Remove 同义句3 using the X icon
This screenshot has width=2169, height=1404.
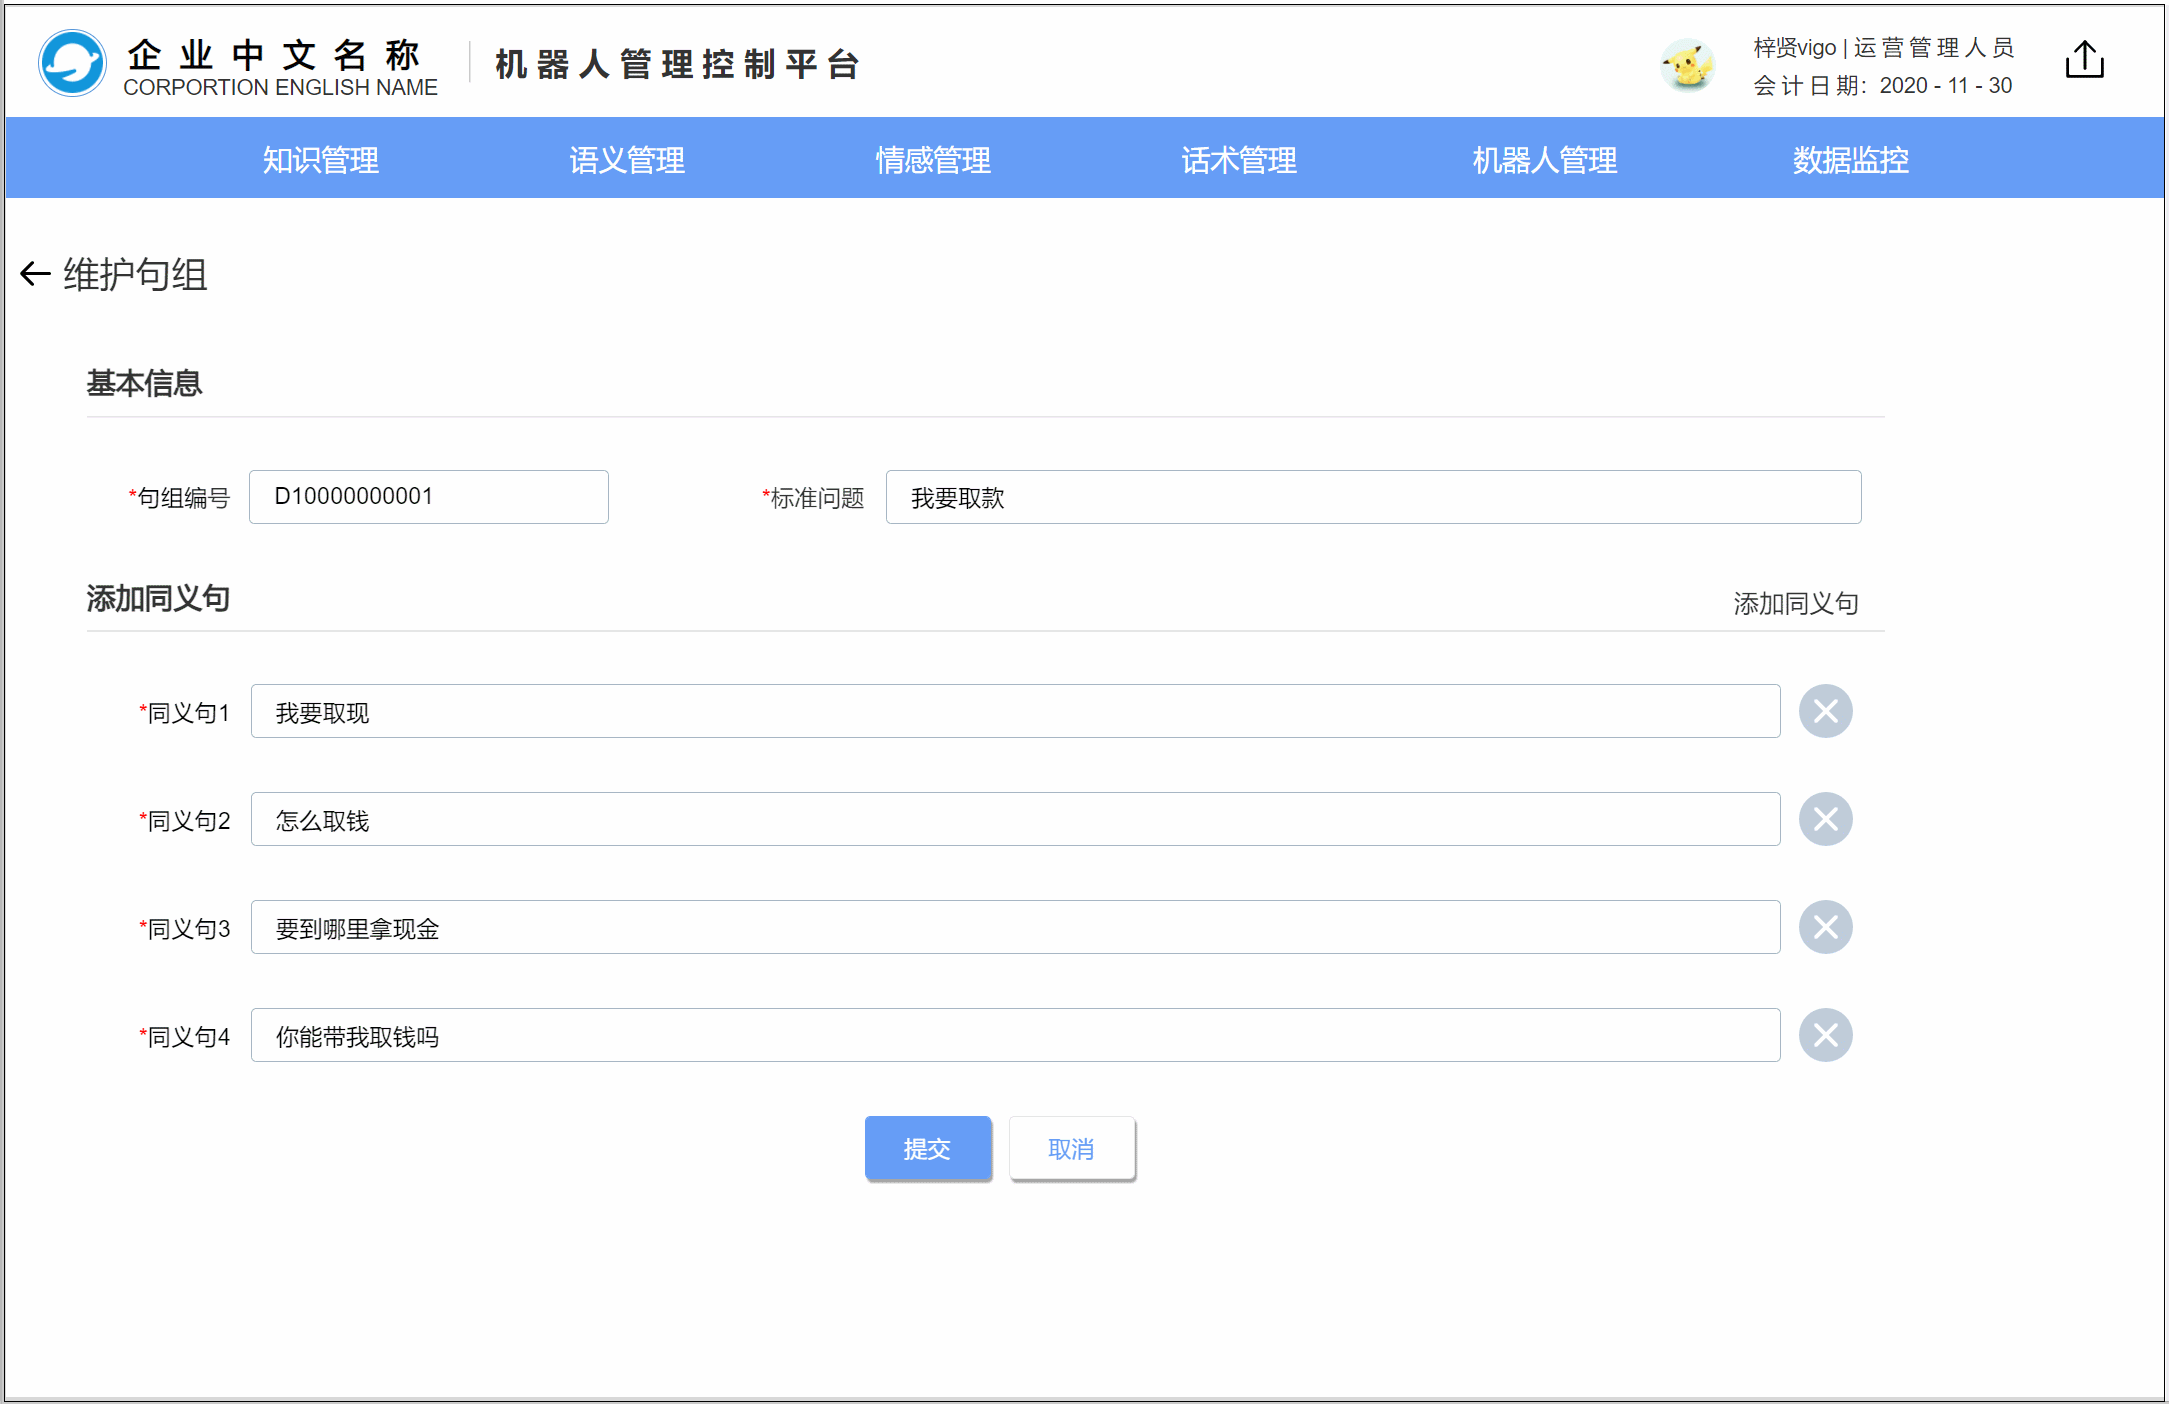coord(1825,927)
